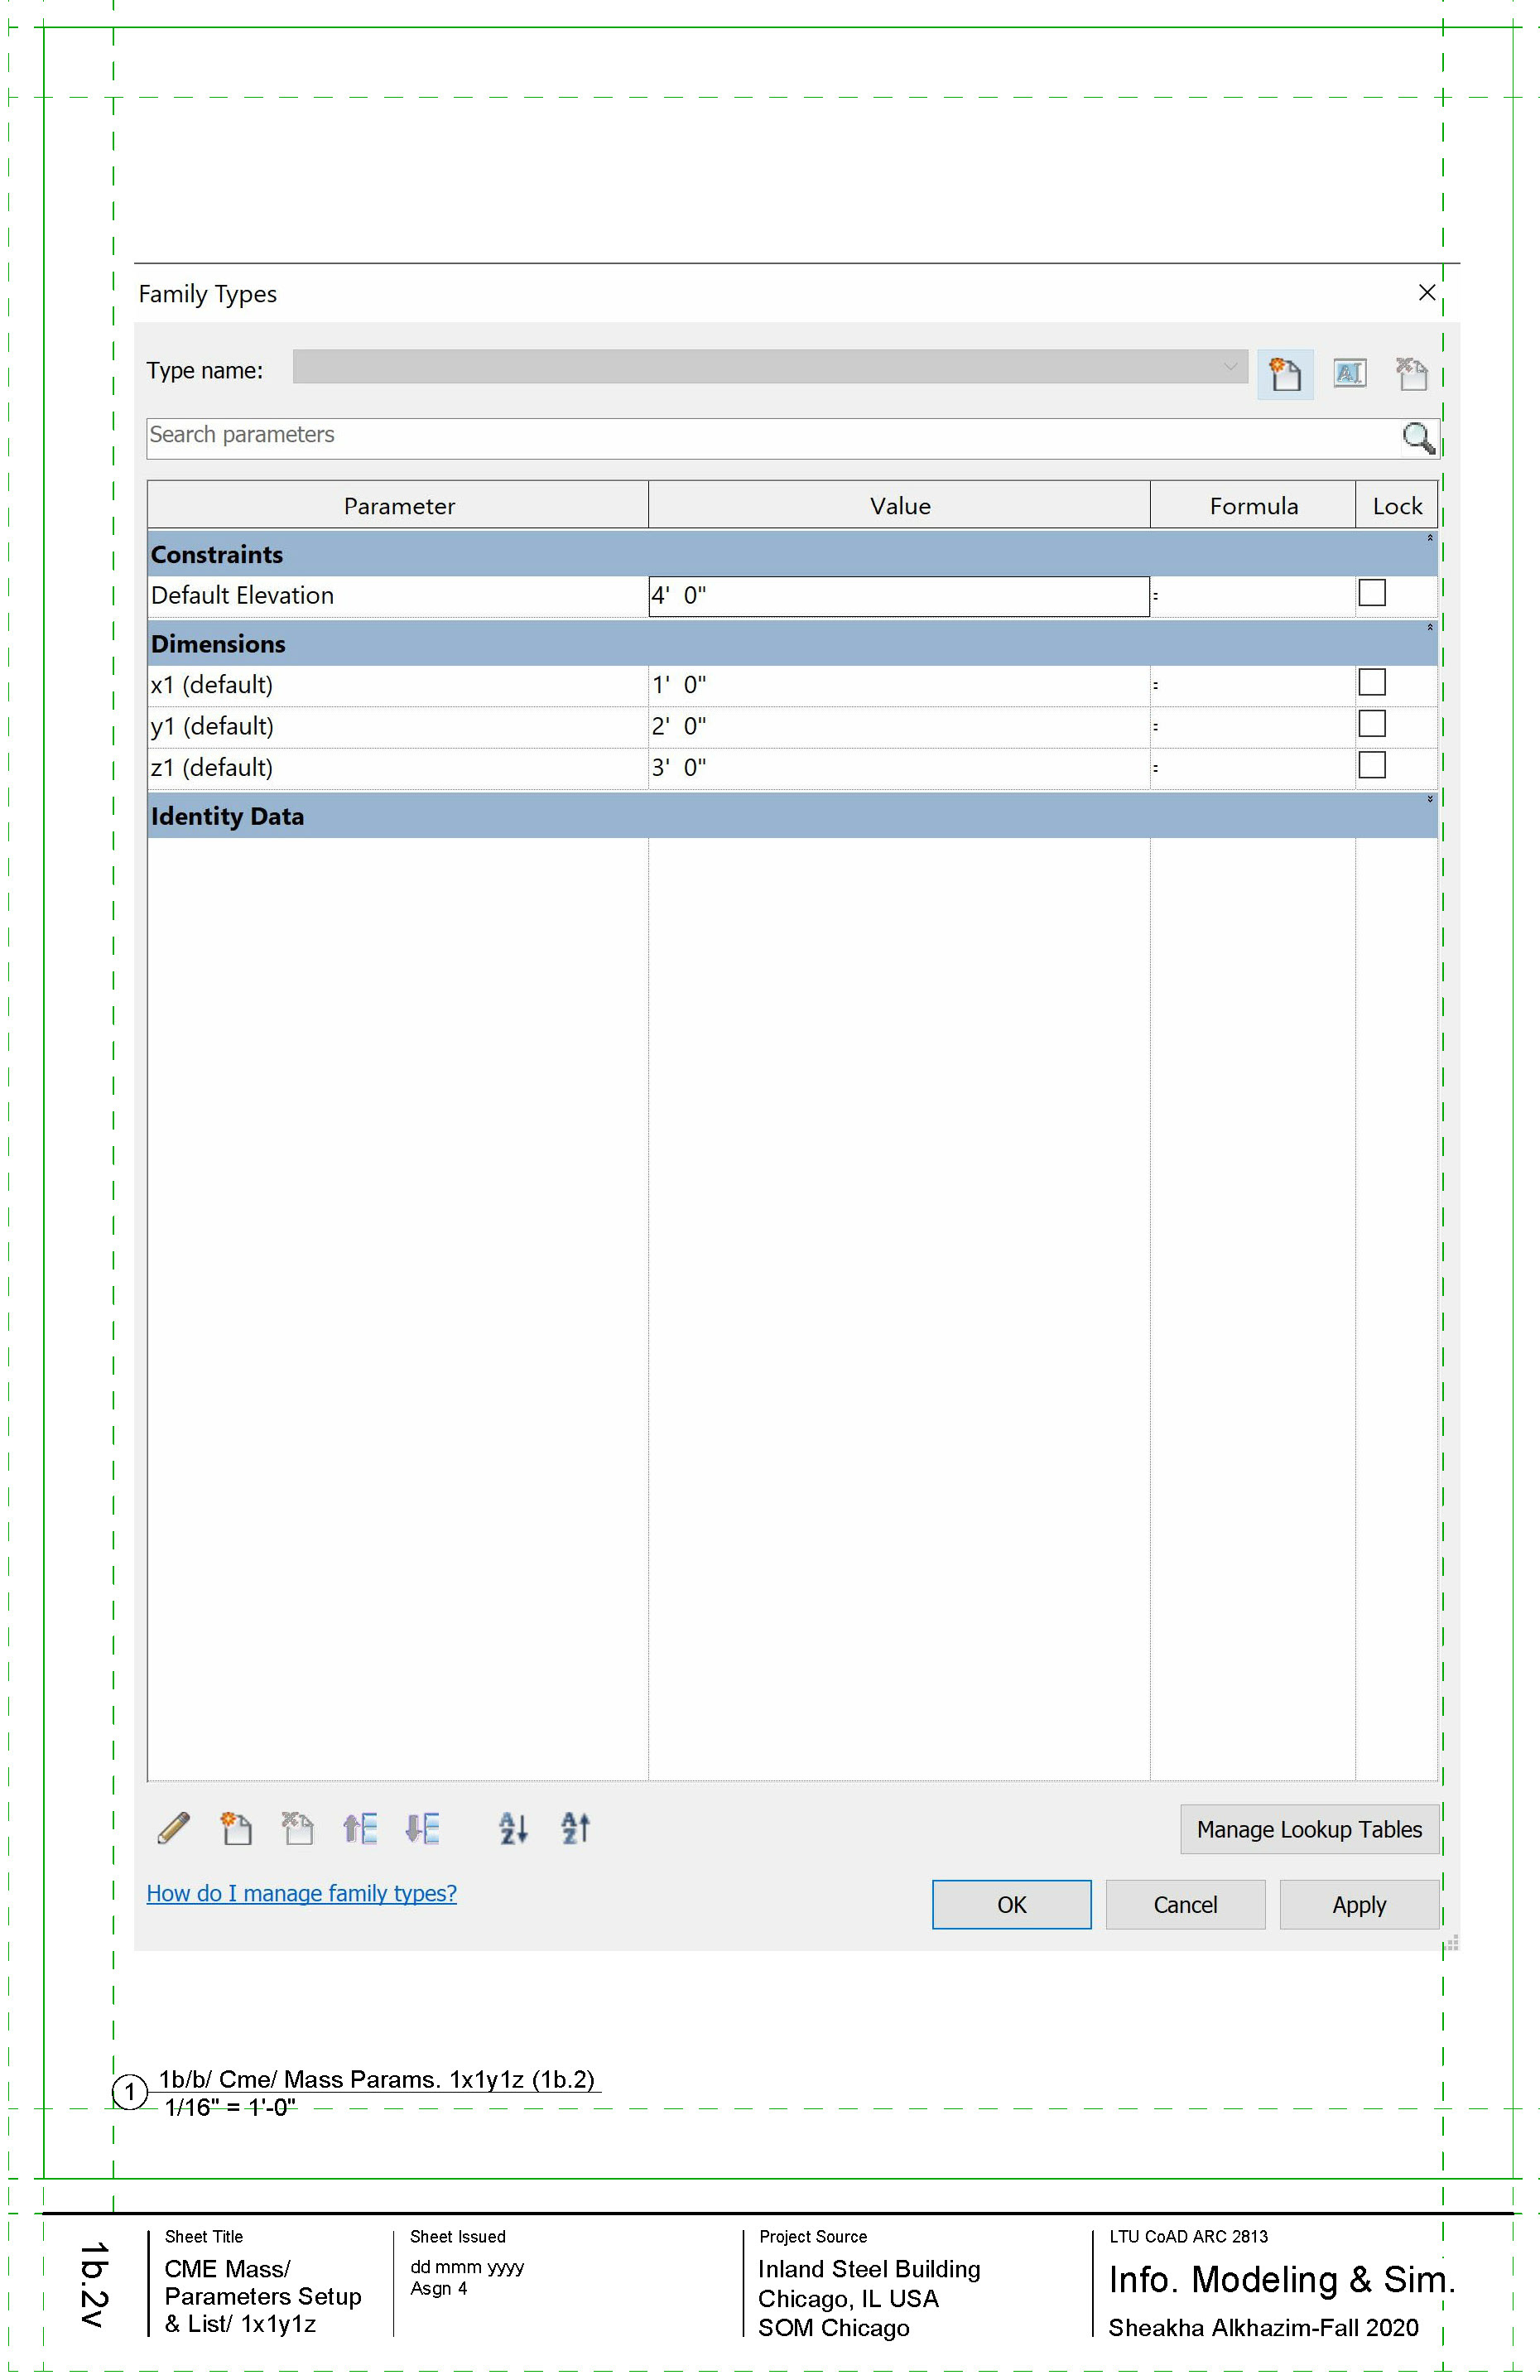Click the Lock column header
This screenshot has height=2380, width=1540.
(x=1397, y=505)
